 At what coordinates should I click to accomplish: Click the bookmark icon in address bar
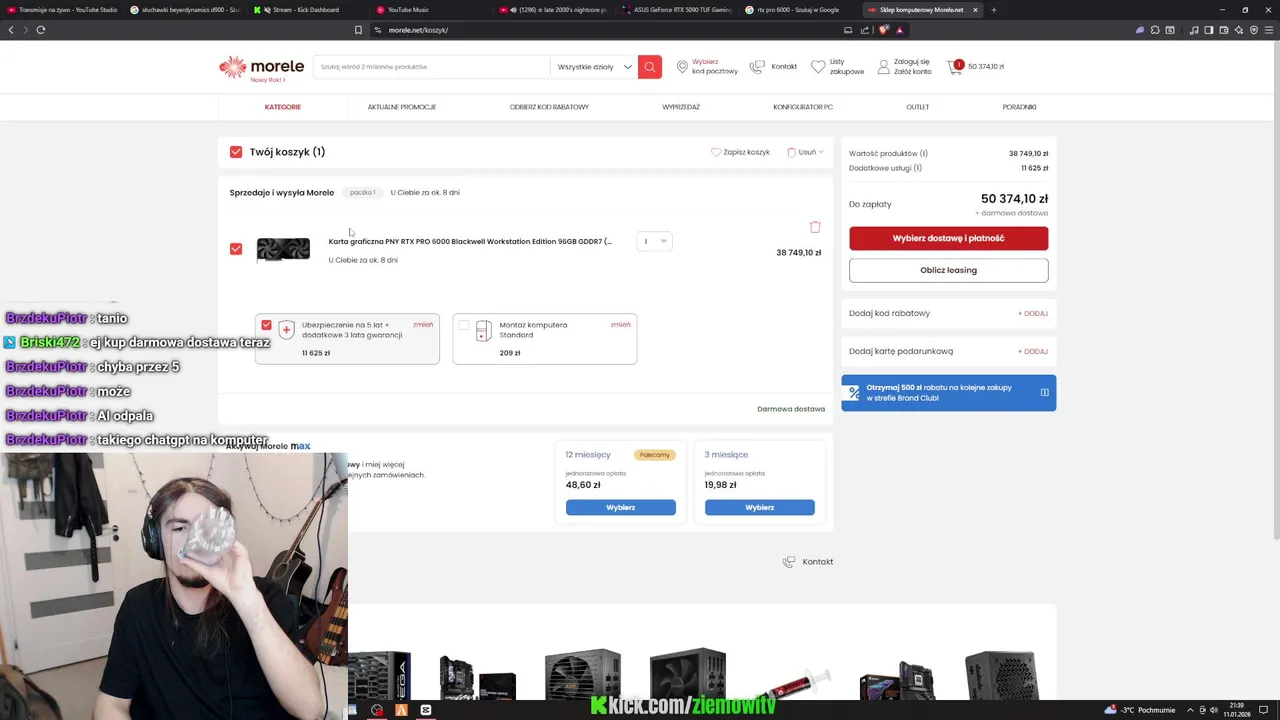tap(358, 30)
